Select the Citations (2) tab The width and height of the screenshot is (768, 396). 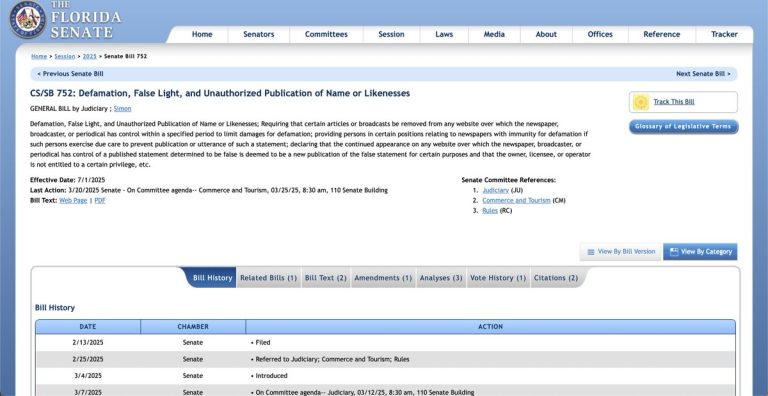click(556, 278)
